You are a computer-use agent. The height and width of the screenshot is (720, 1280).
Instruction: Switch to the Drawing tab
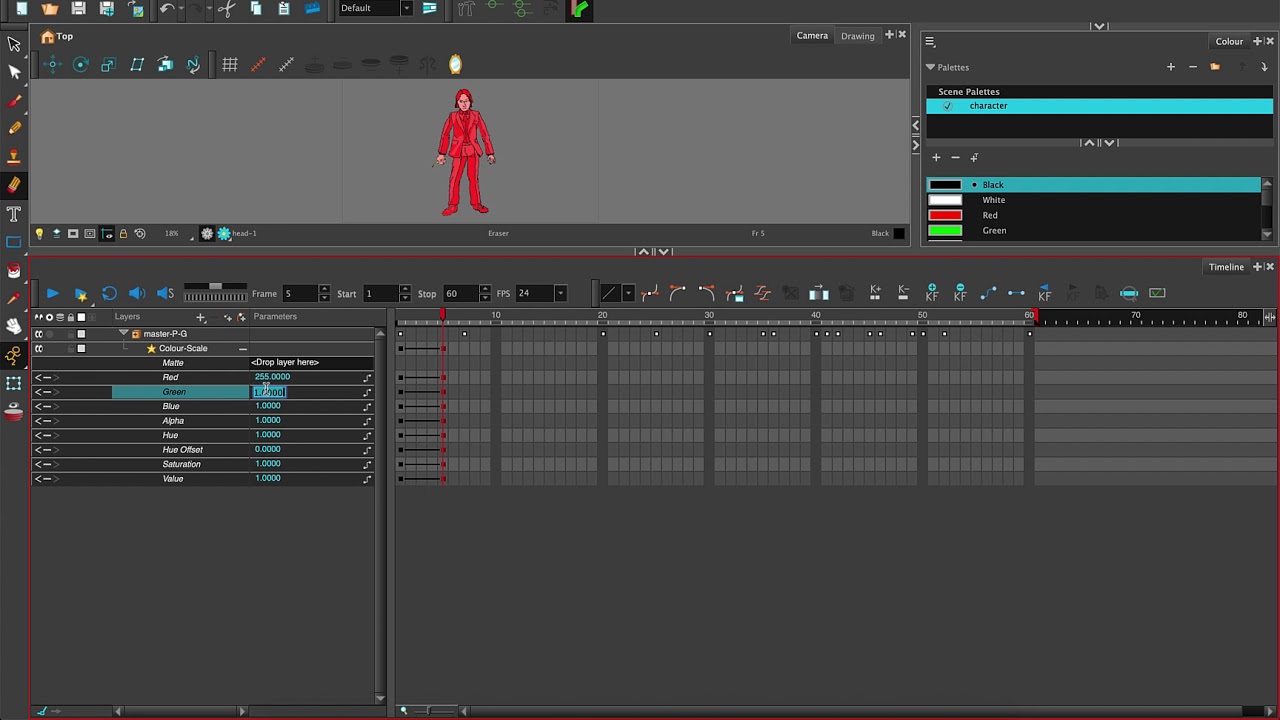coord(857,36)
